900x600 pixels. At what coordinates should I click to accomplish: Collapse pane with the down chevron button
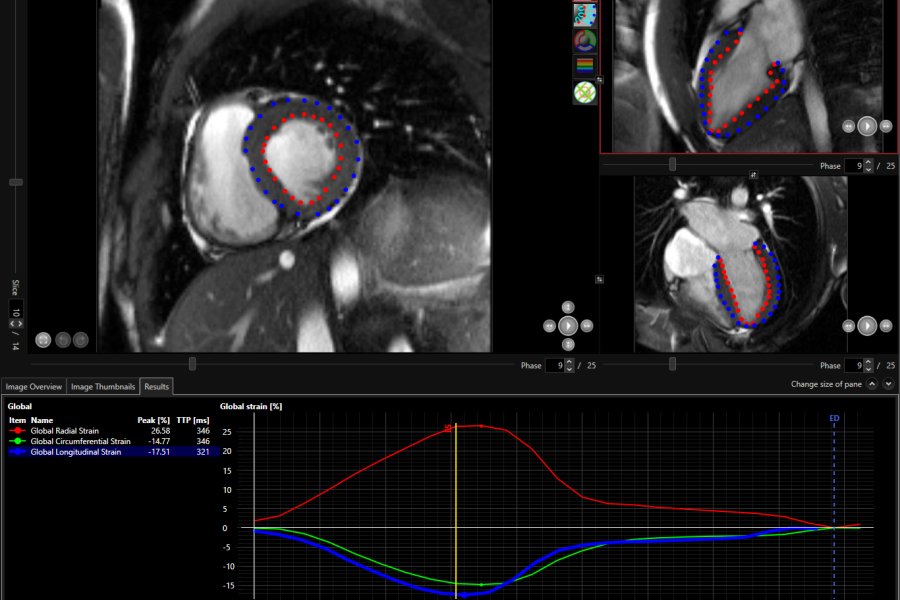click(888, 384)
